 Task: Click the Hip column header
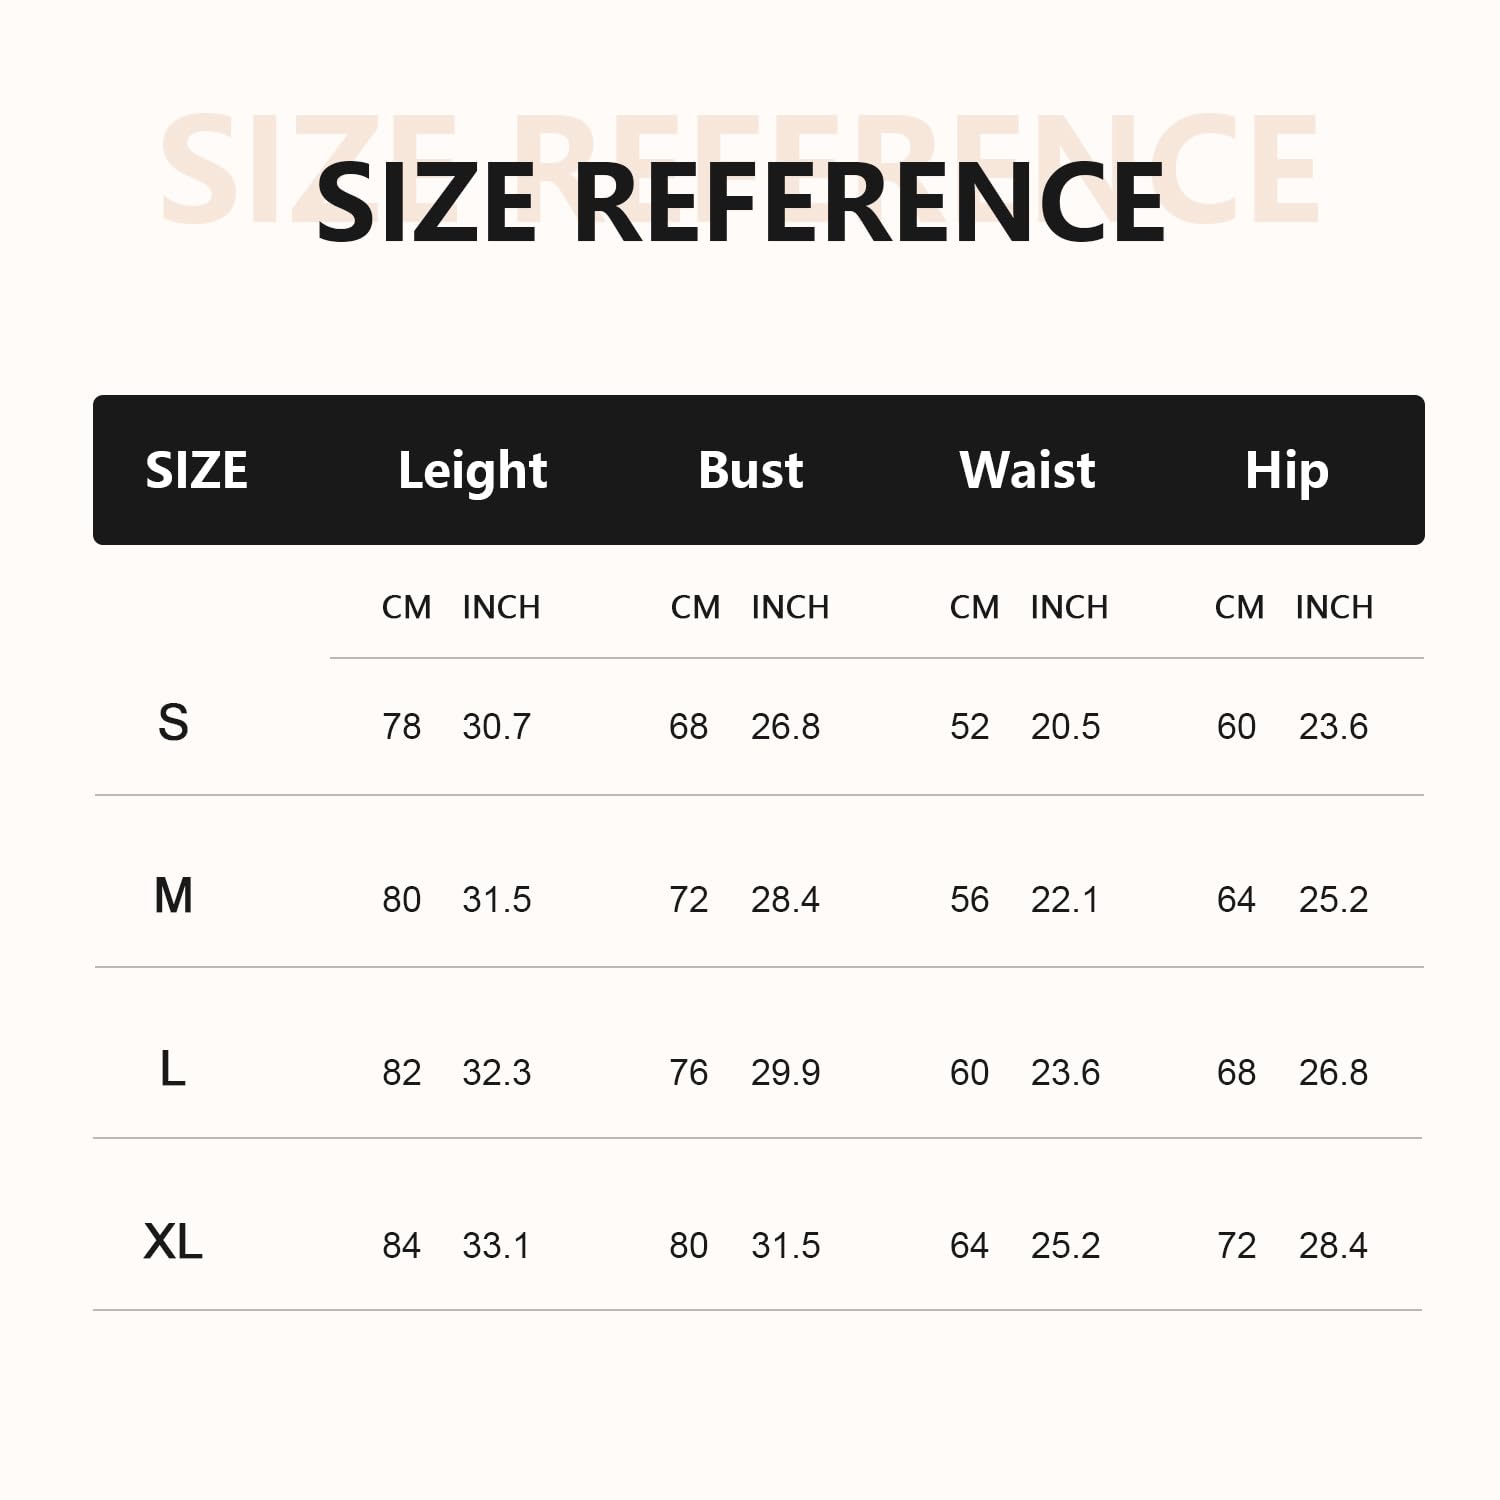click(x=1286, y=470)
